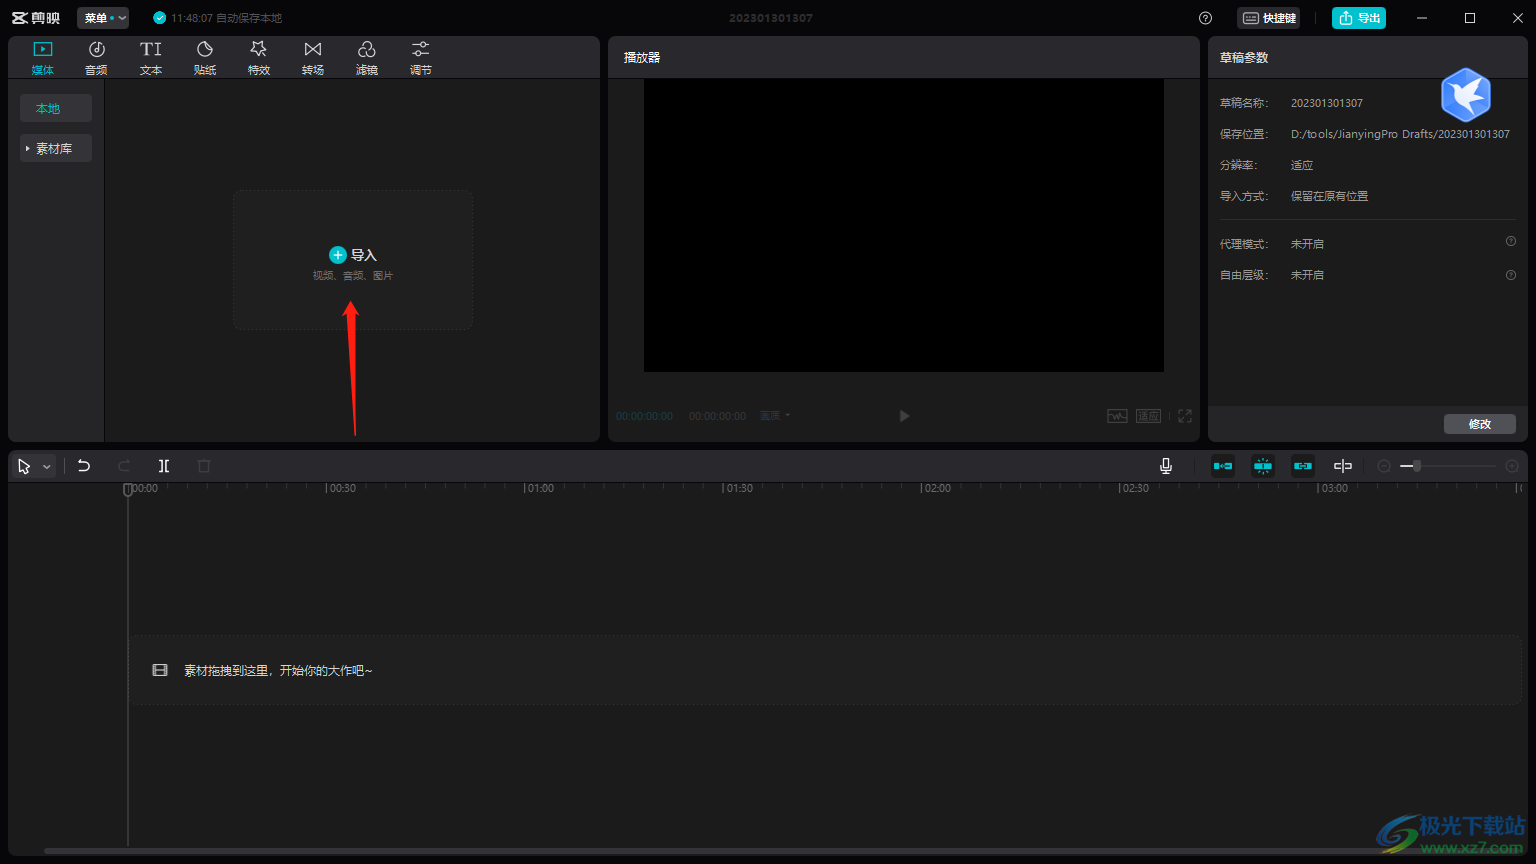The image size is (1536, 864).
Task: Click the timeline ruler at 01:00
Action: pyautogui.click(x=540, y=488)
